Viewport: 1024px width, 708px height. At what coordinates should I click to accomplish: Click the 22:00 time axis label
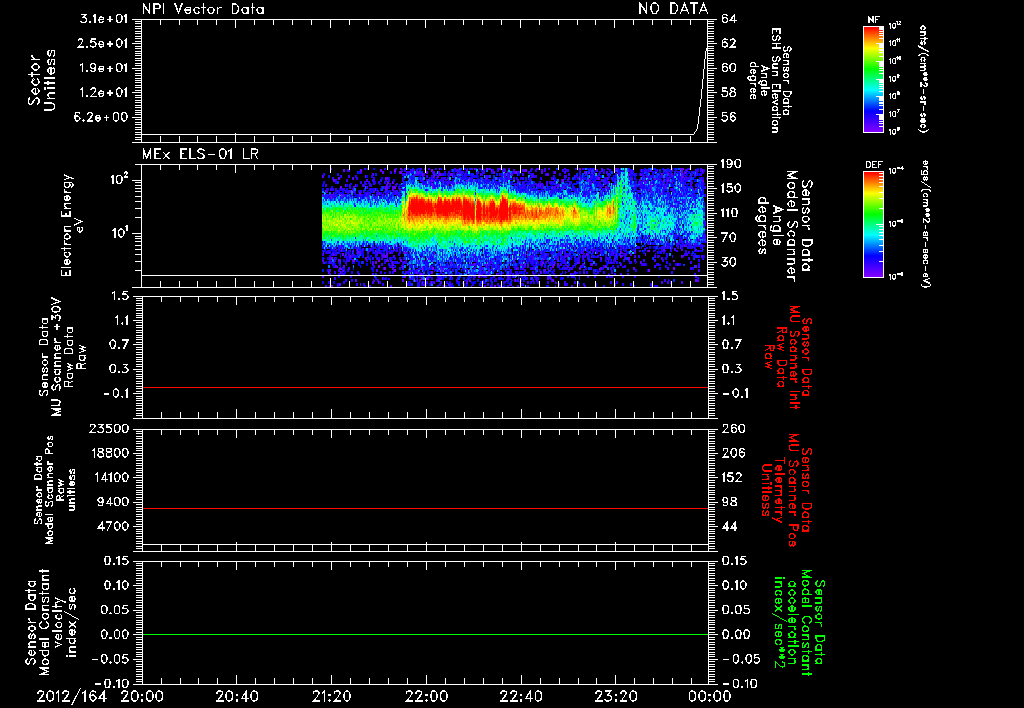426,696
